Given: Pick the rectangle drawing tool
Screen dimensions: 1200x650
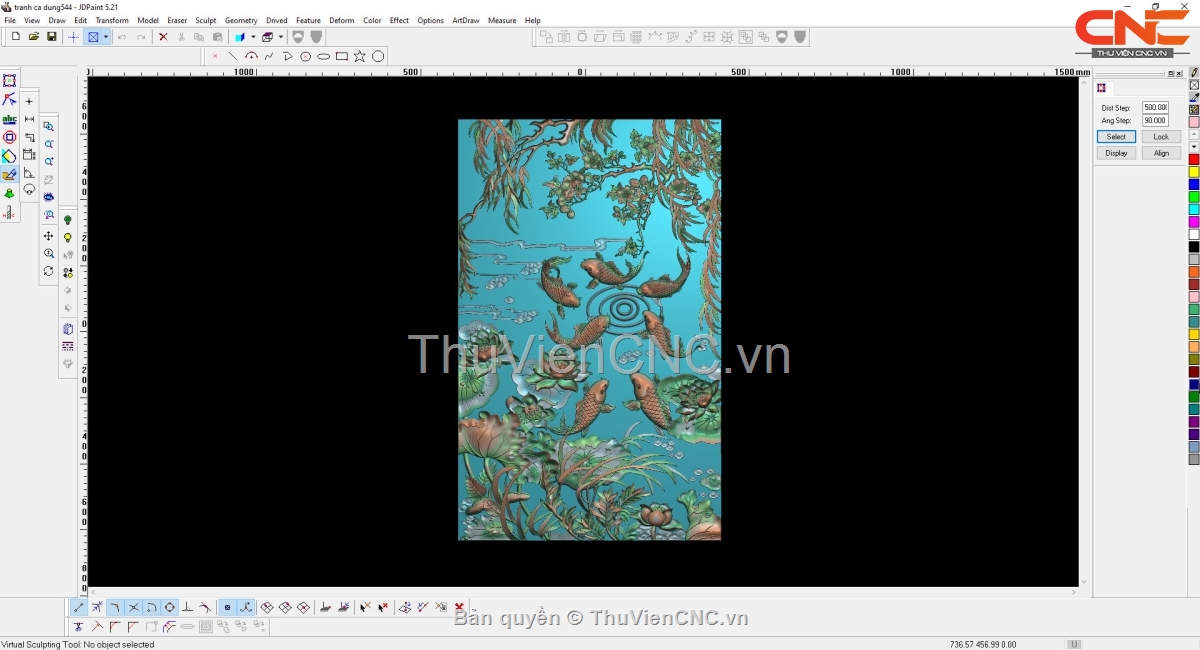Looking at the screenshot, I should tap(342, 56).
